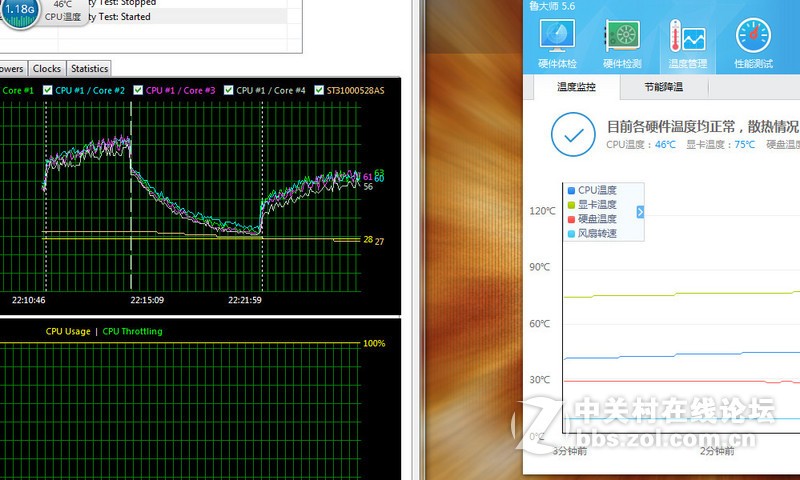Click the 显卡温度 legend entry
This screenshot has height=480, width=800.
pos(597,205)
